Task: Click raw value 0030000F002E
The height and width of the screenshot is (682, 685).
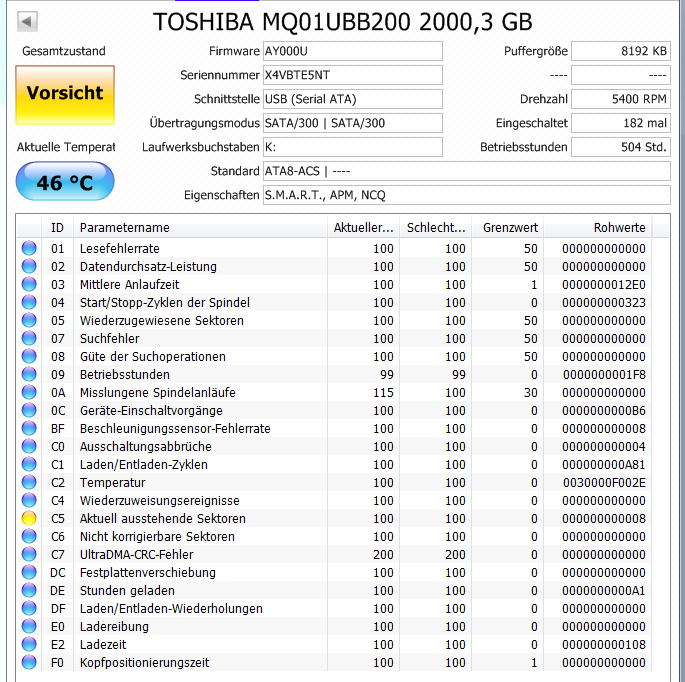Action: tap(604, 482)
